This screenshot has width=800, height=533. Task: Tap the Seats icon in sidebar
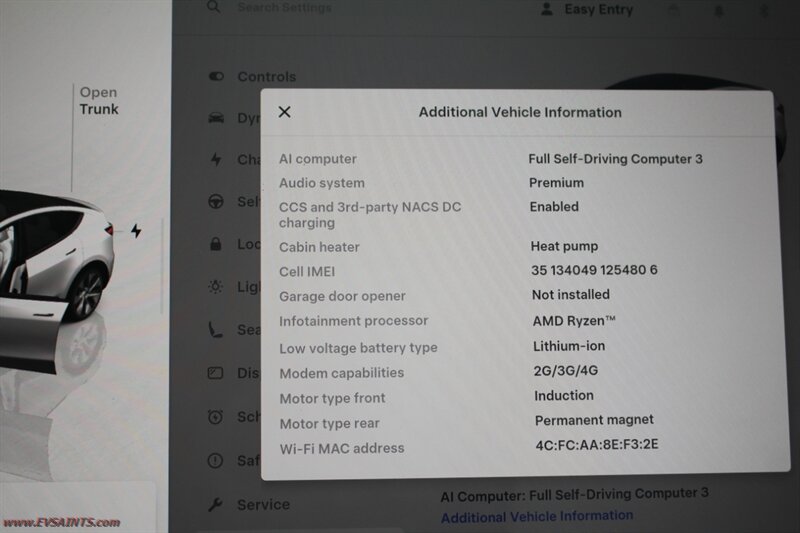click(x=216, y=330)
